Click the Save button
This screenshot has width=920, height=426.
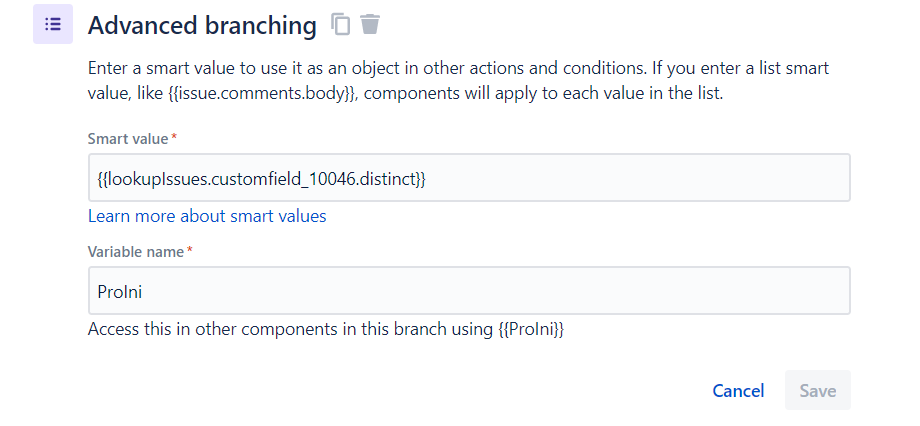[x=818, y=390]
